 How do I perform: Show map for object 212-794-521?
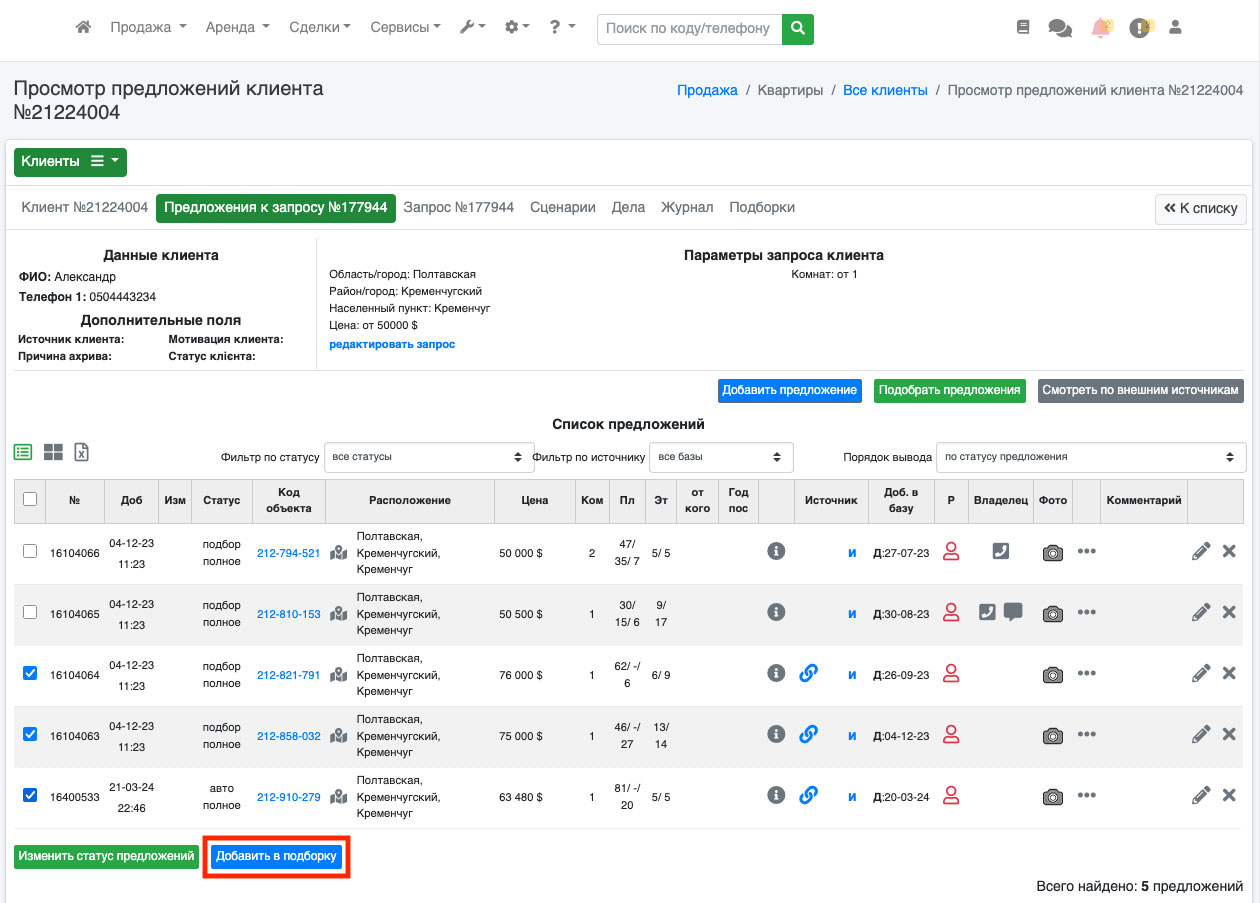point(339,553)
